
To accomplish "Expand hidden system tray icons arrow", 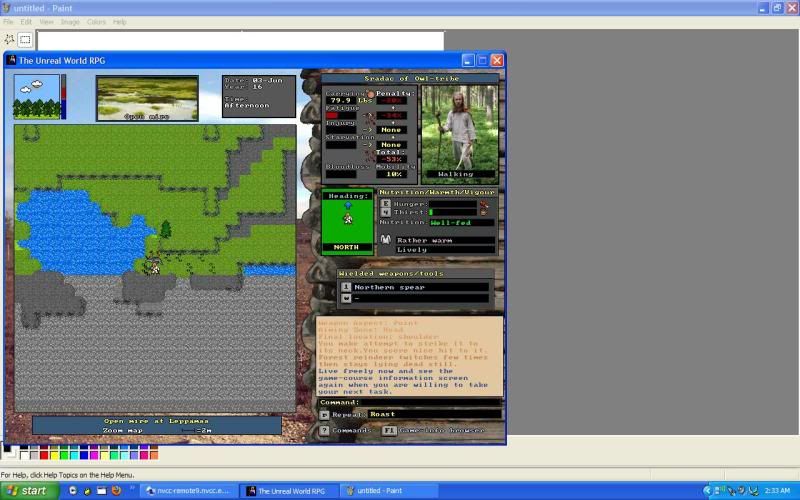I will 707,491.
